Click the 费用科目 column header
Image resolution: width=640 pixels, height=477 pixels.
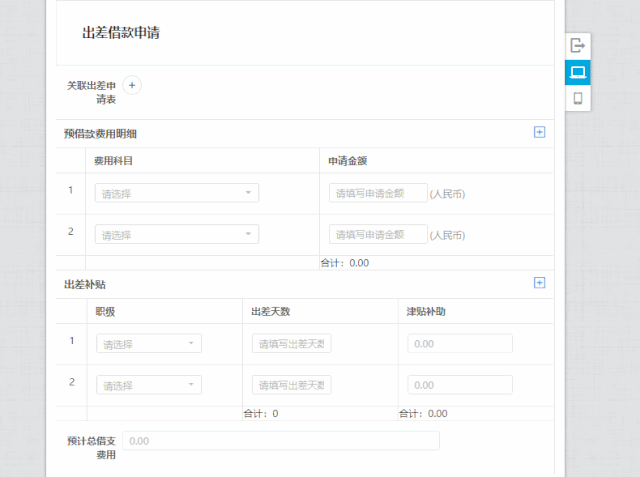114,160
